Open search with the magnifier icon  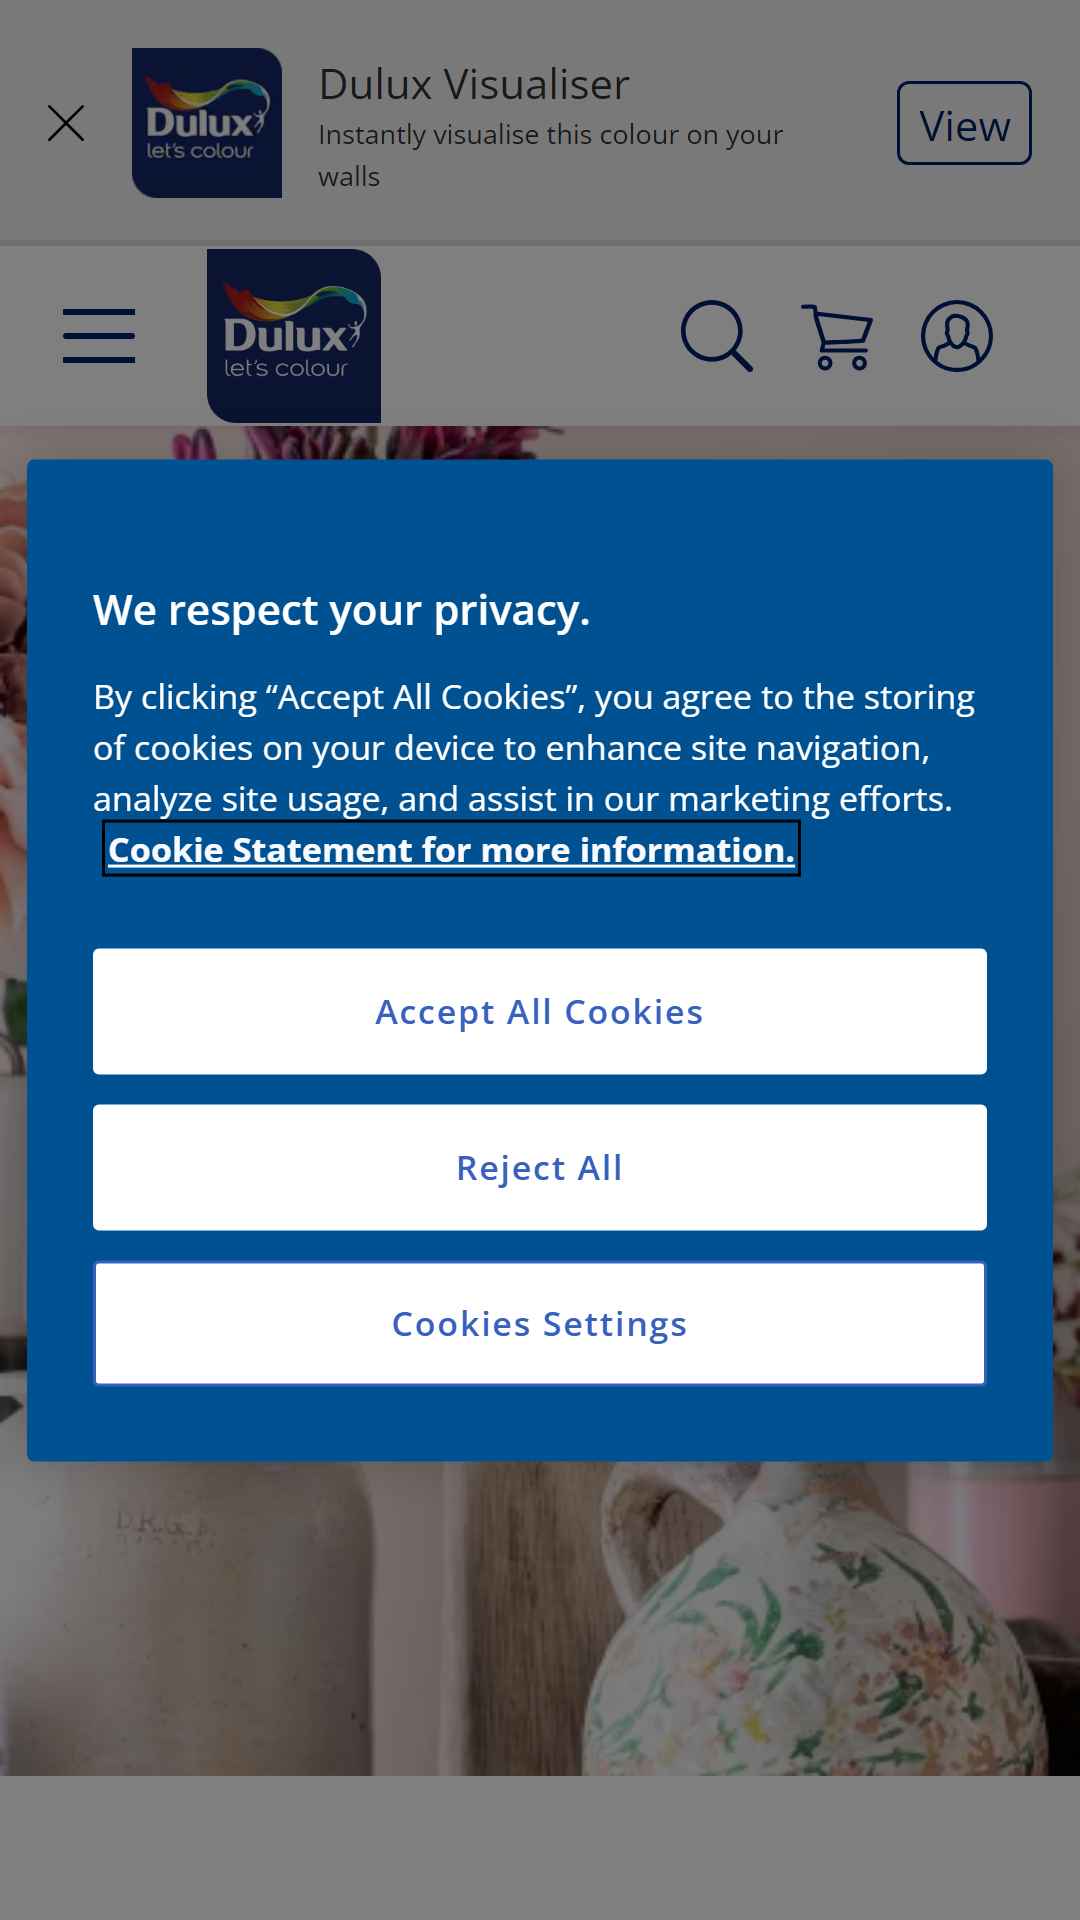[x=717, y=336]
